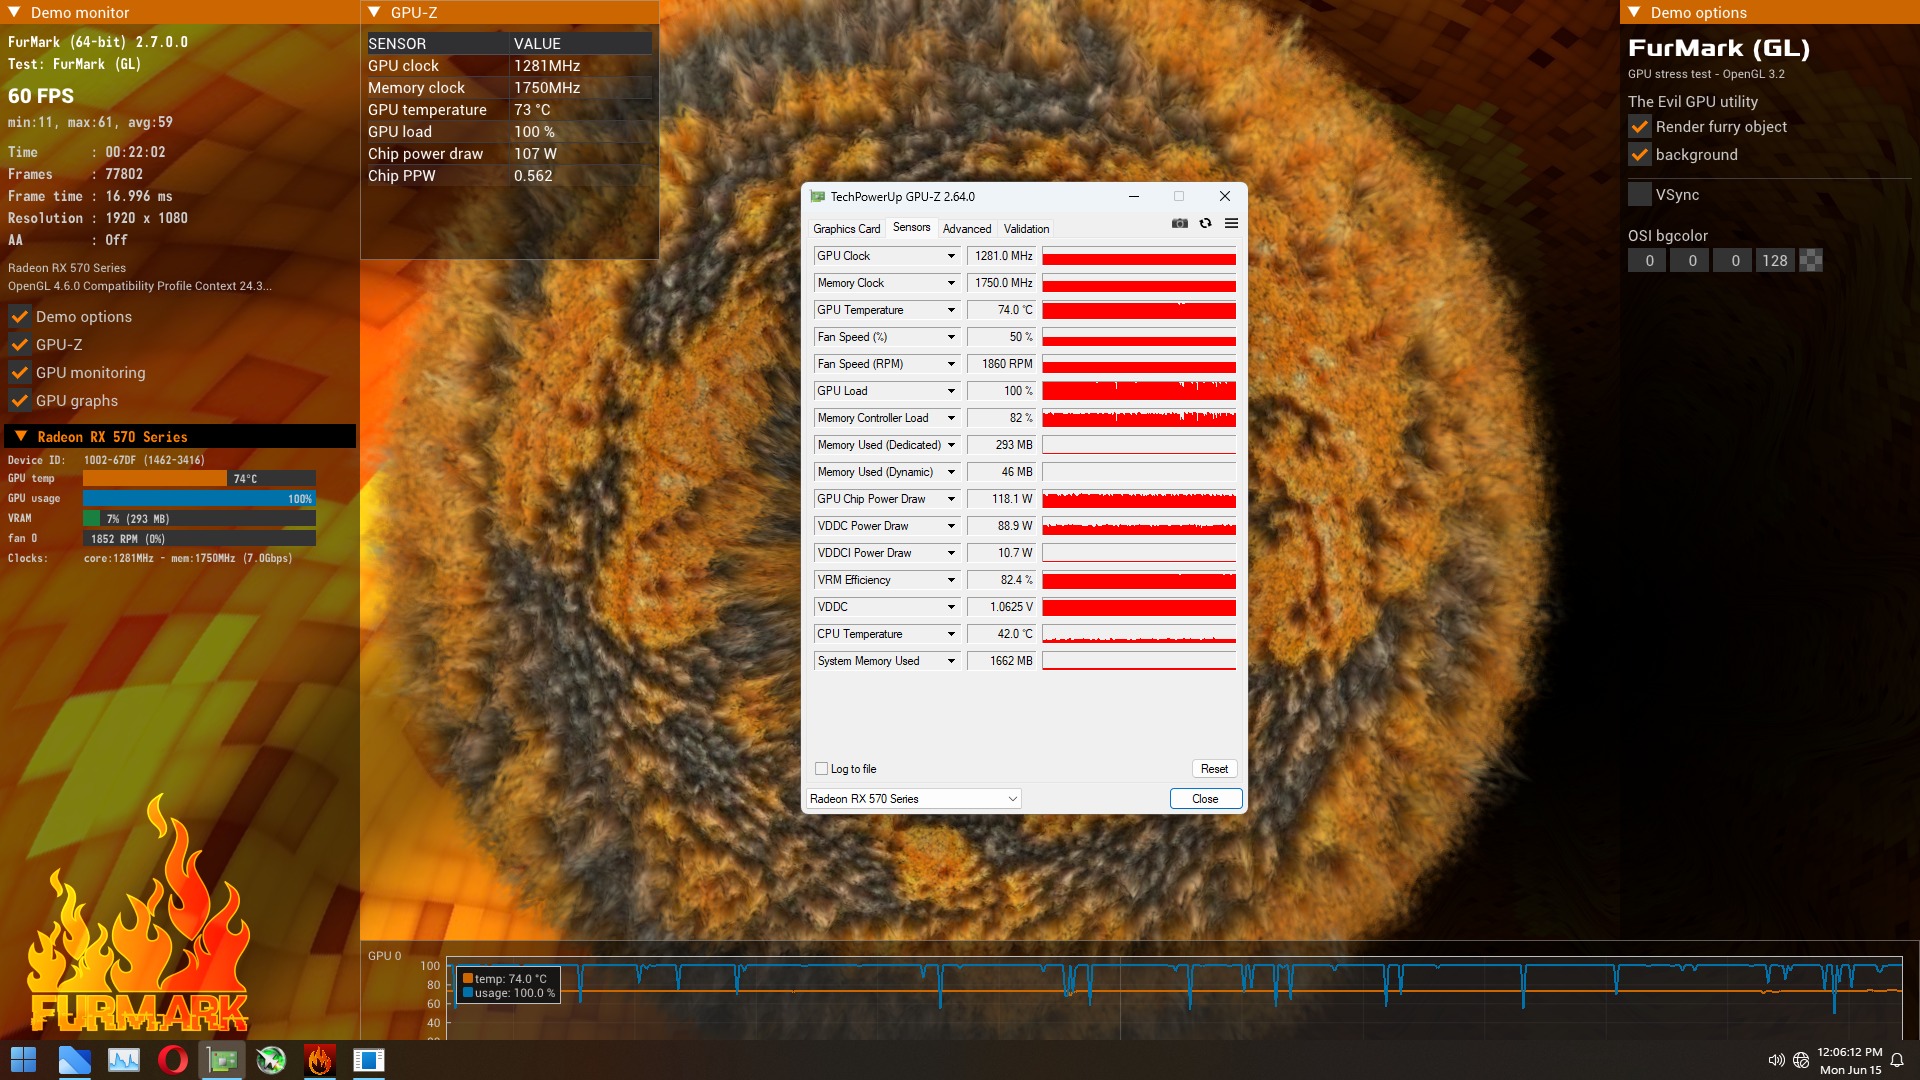The image size is (1920, 1080).
Task: Open the notification bell in the tray
Action: (x=1897, y=1060)
